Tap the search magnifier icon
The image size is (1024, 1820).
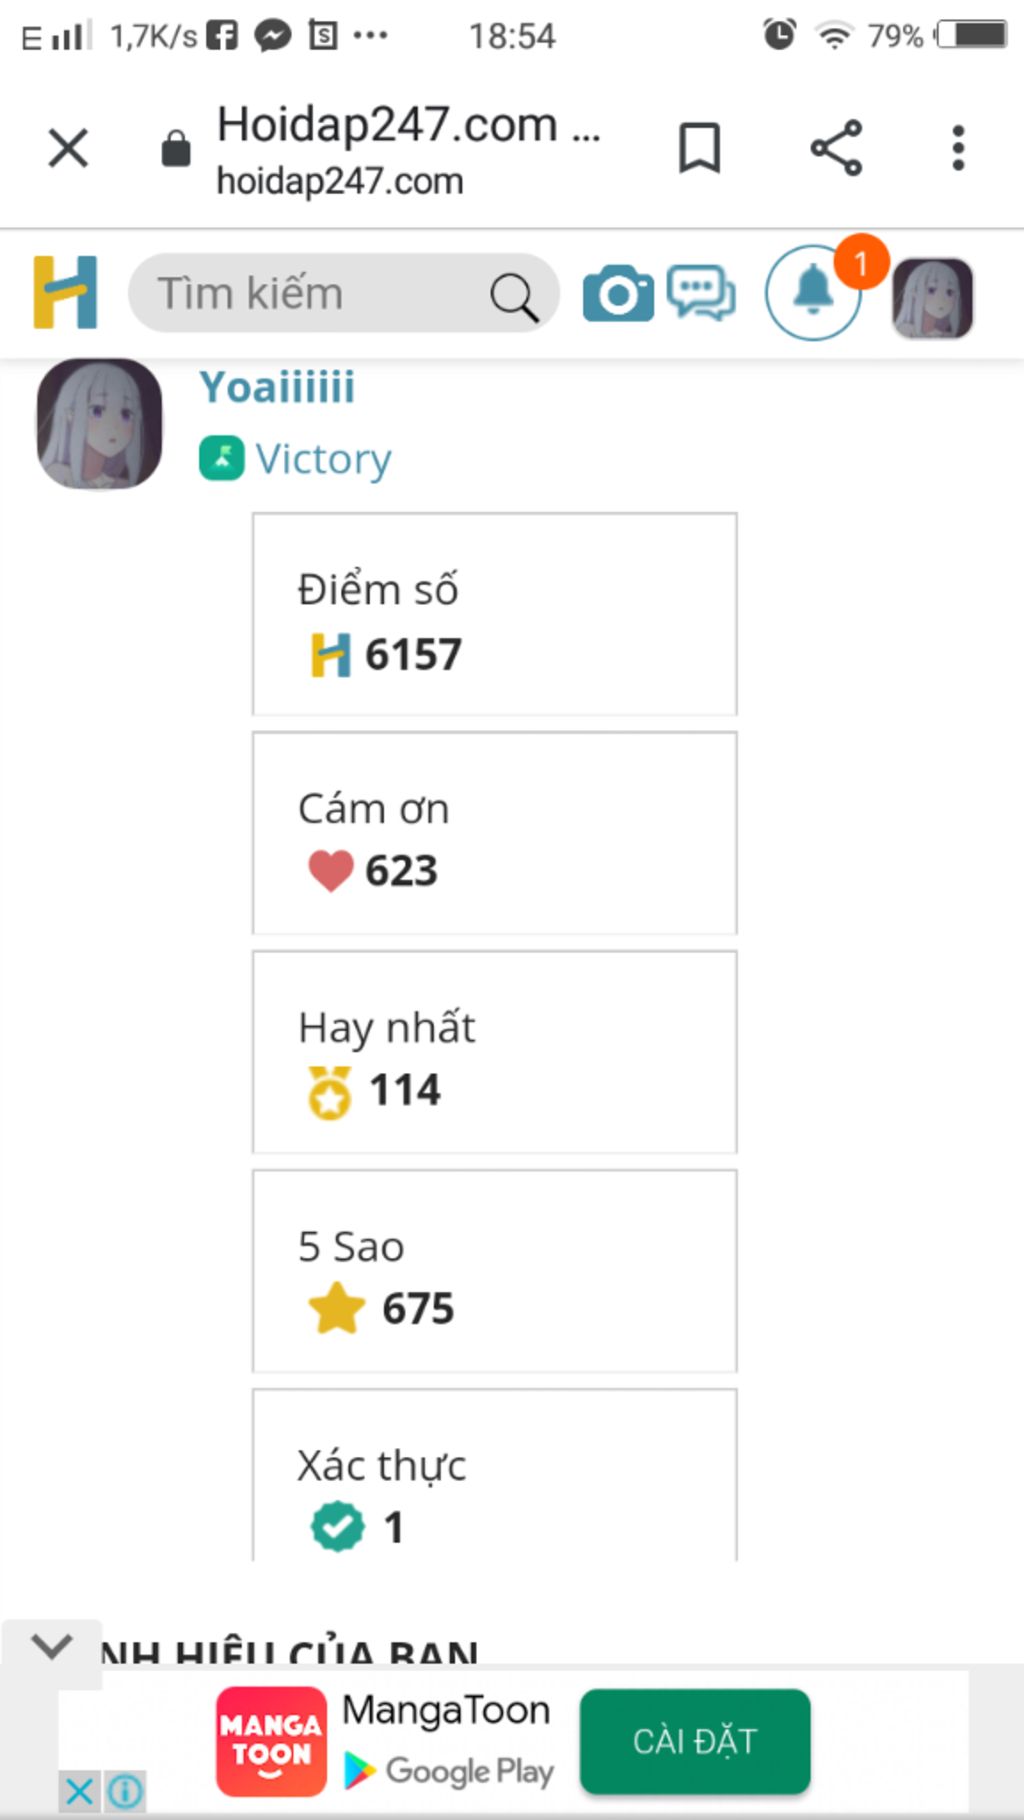pyautogui.click(x=515, y=297)
